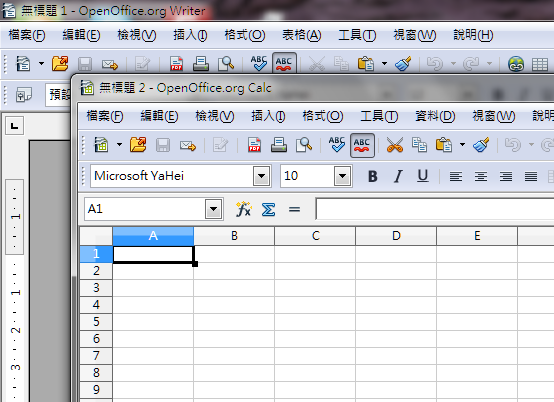The height and width of the screenshot is (402, 554).
Task: Export as PDF in Writer toolbar
Action: coord(176,64)
